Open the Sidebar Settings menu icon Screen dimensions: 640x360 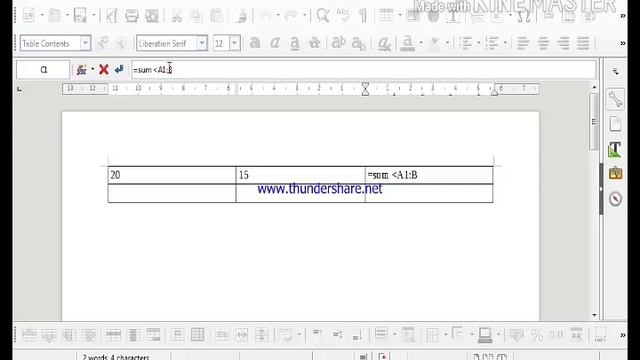coord(616,72)
